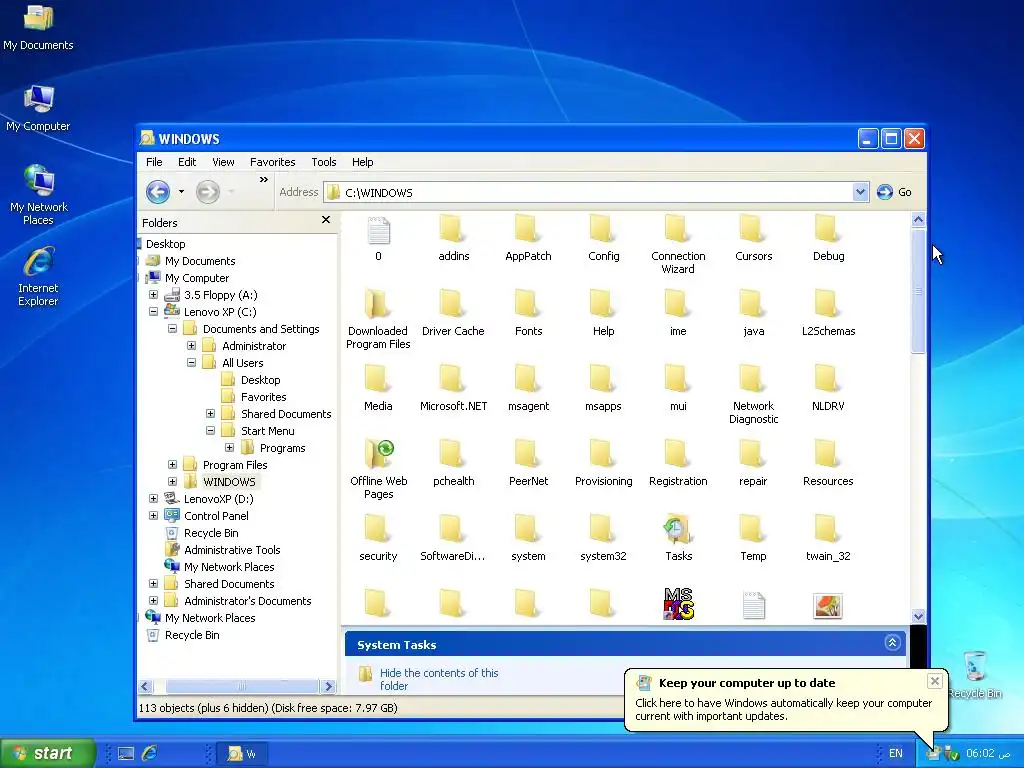
Task: Click the folder tree horizontal scrollbar thumb
Action: tap(242, 686)
